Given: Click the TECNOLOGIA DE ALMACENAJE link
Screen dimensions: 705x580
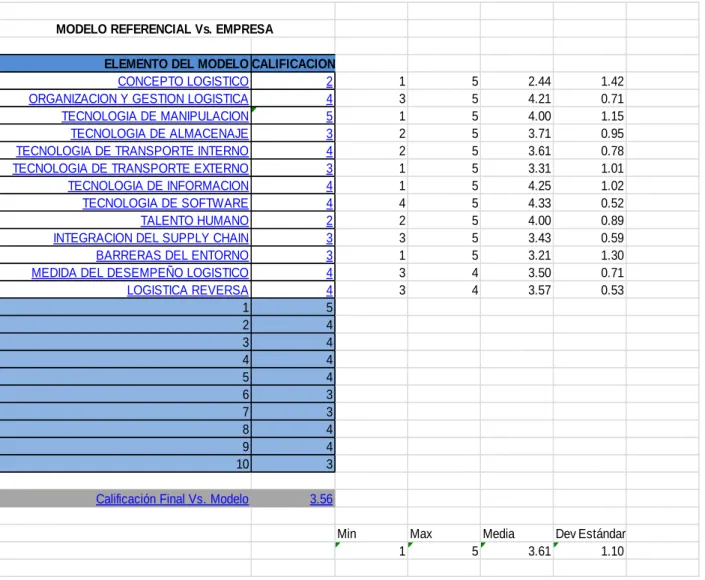Looking at the screenshot, I should (160, 134).
